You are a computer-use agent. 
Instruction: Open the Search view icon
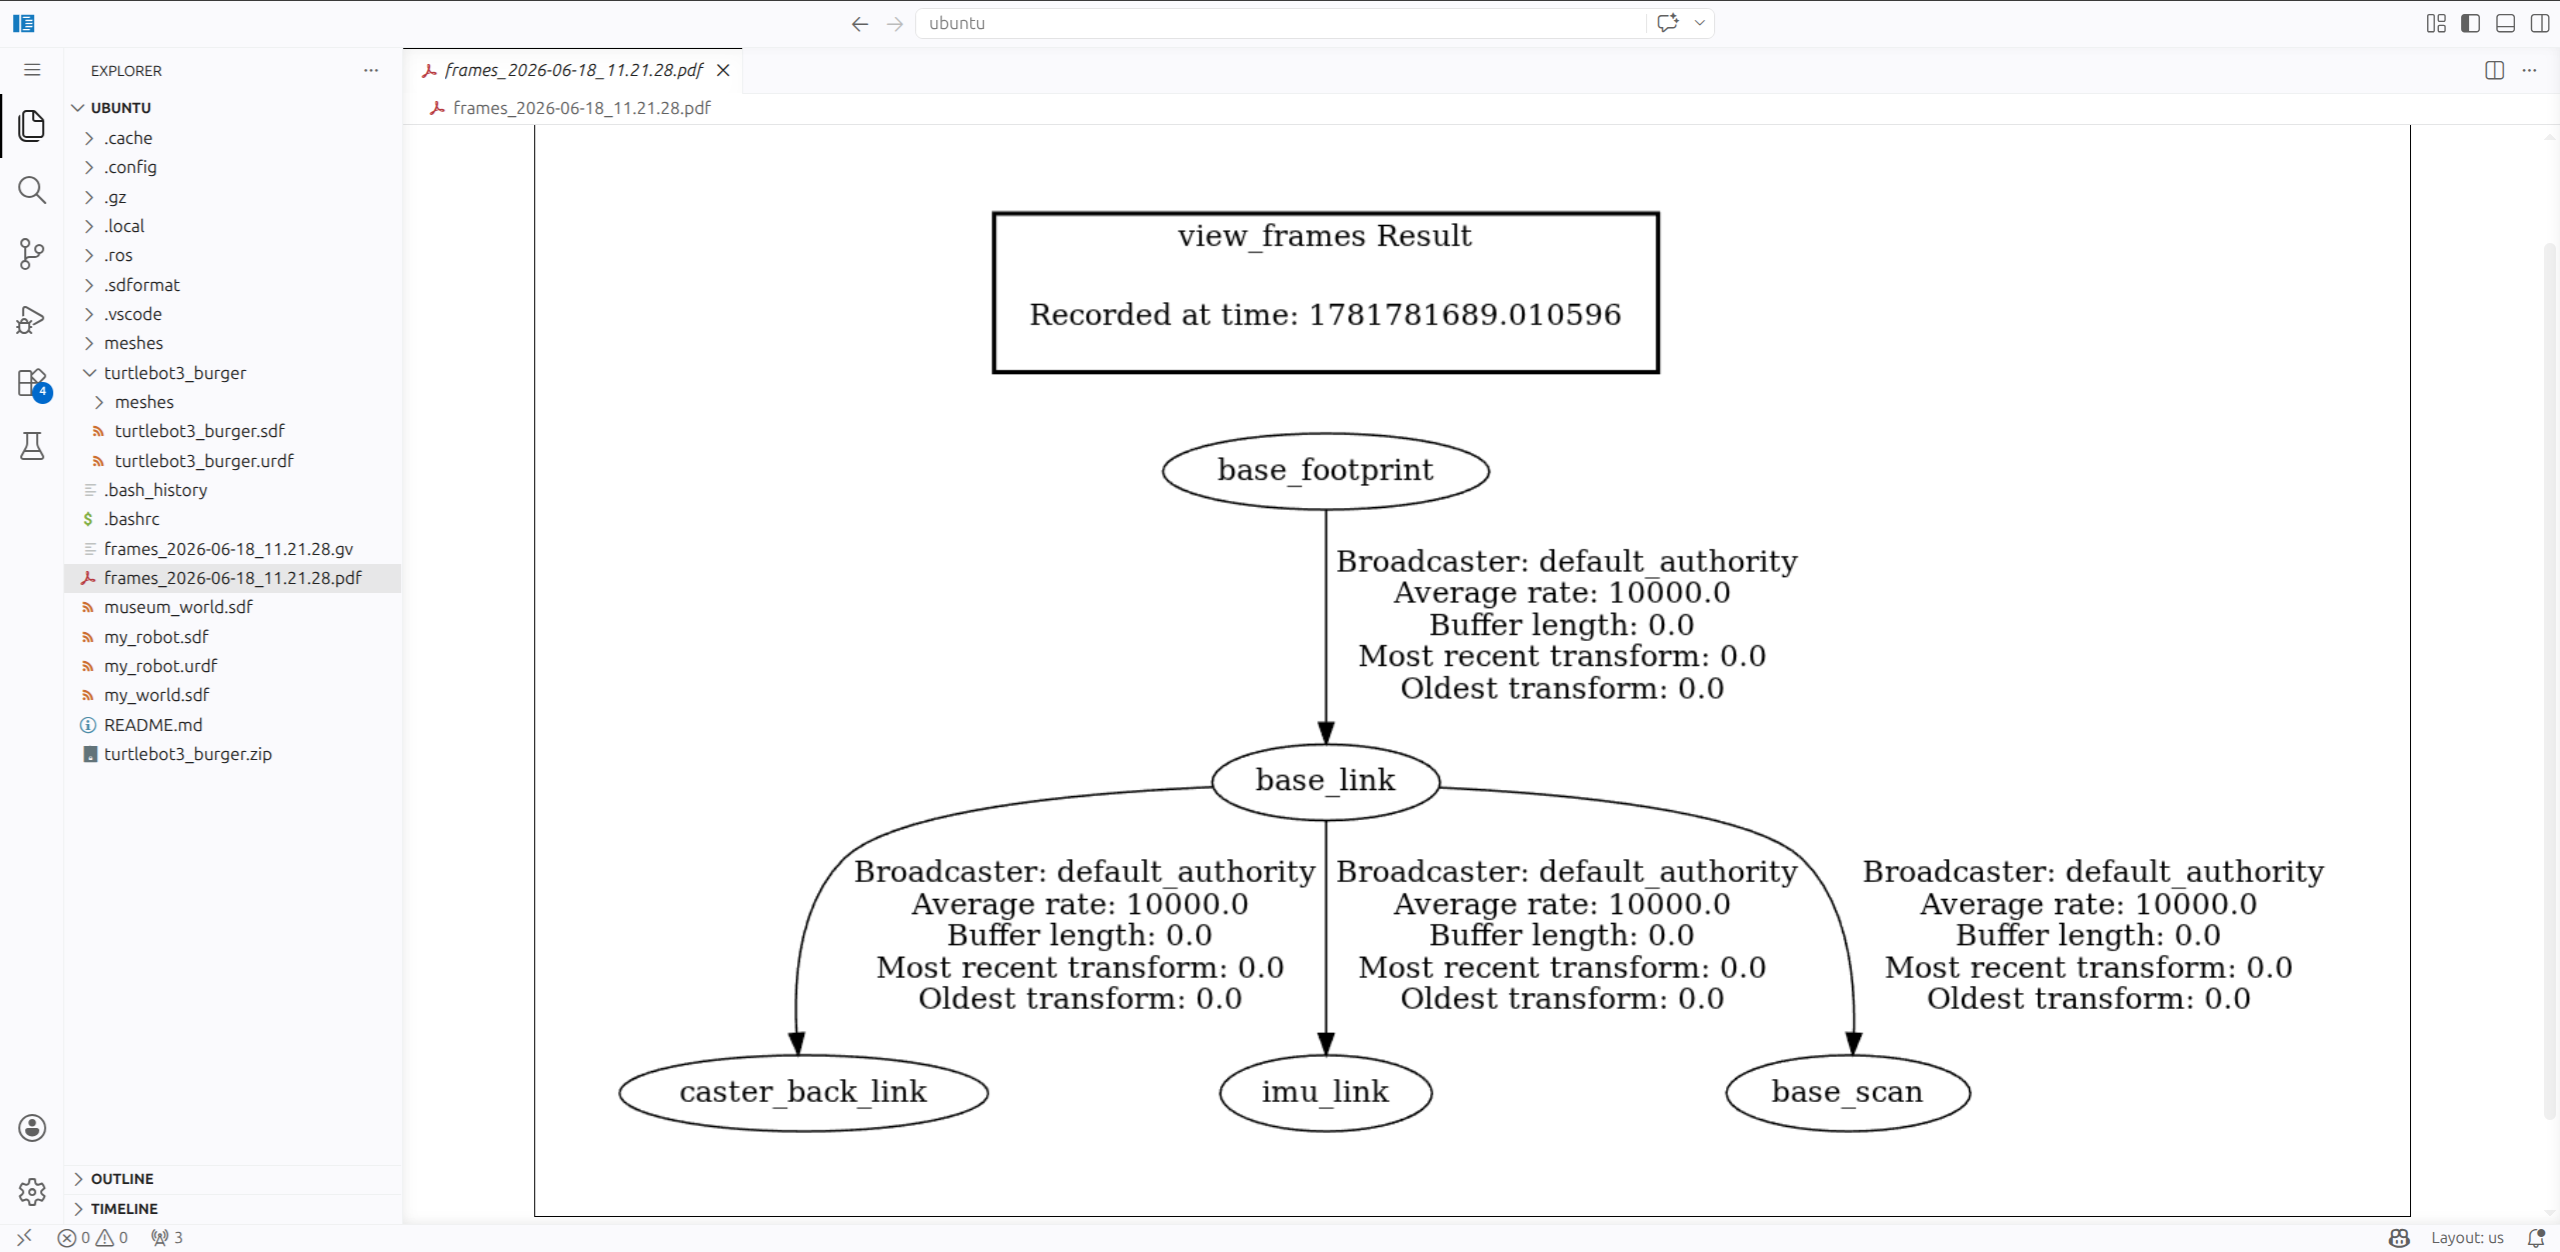tap(32, 190)
